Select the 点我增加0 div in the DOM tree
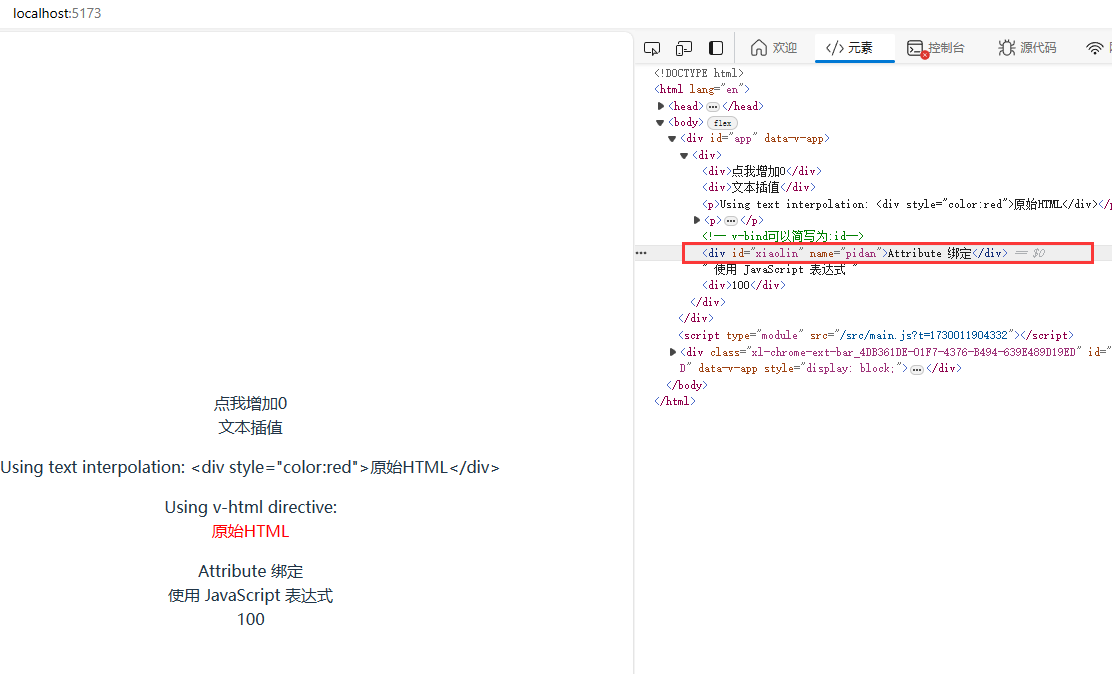This screenshot has width=1112, height=674. point(762,171)
